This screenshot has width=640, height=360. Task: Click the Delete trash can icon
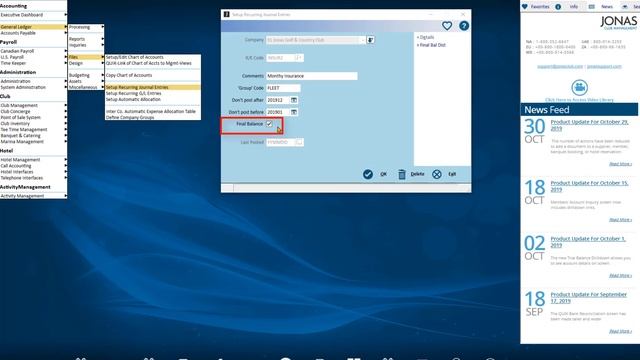pos(402,174)
